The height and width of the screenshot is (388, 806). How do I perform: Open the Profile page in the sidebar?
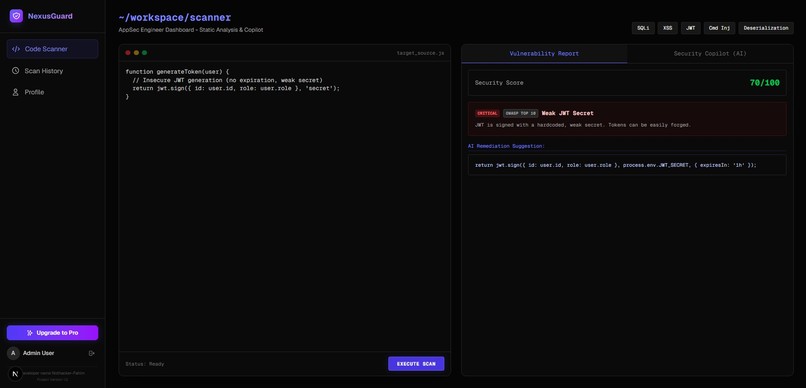52,92
